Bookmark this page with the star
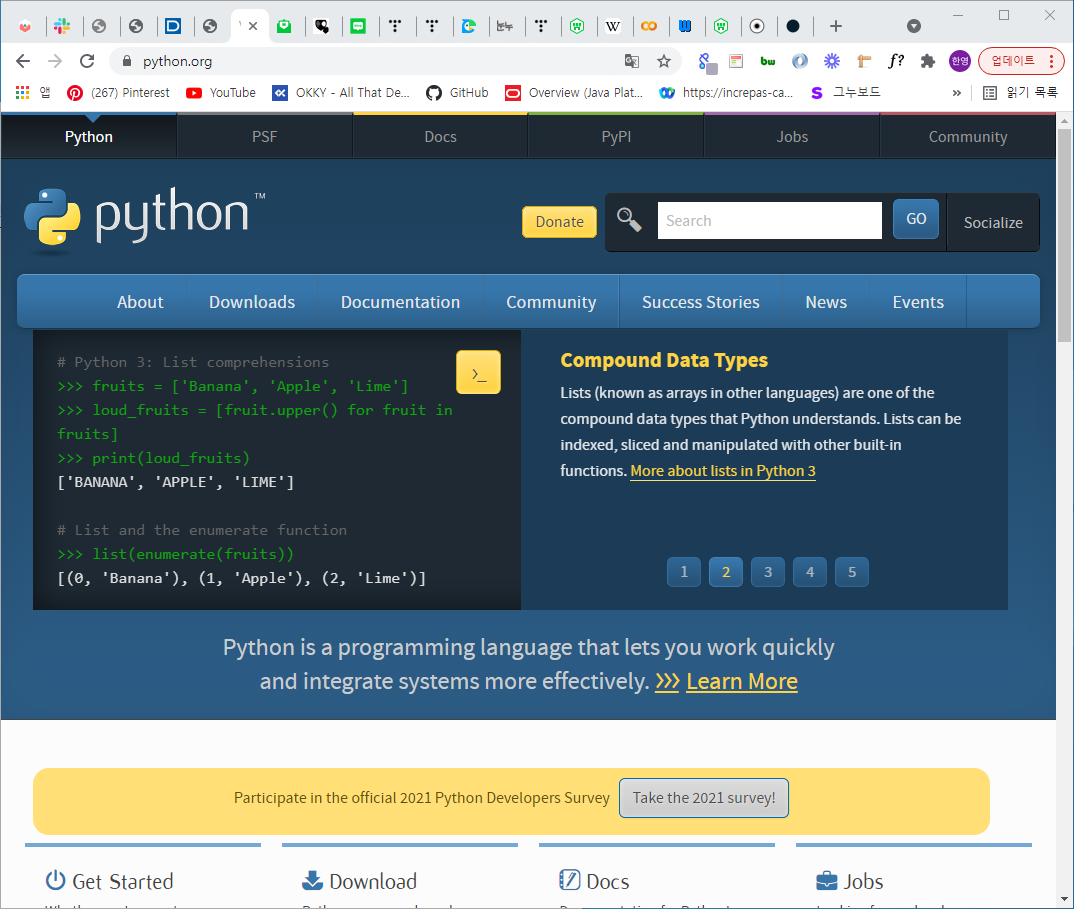The height and width of the screenshot is (909, 1074). tap(664, 61)
